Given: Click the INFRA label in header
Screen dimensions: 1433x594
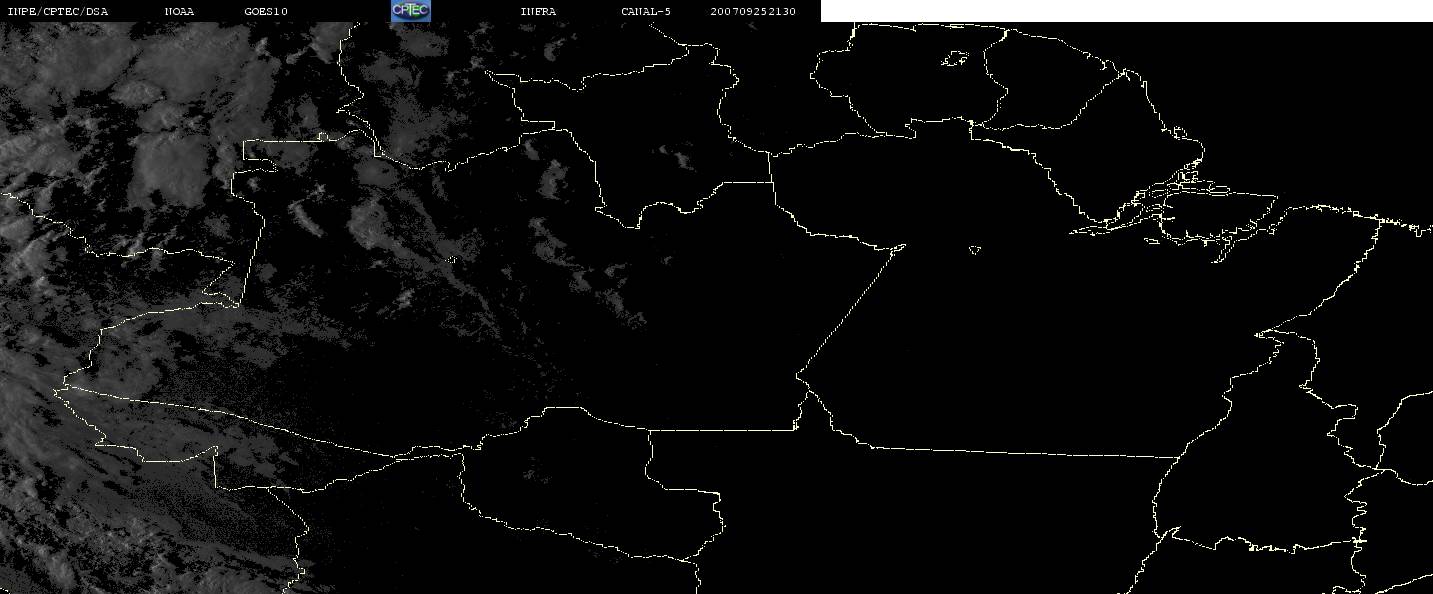Looking at the screenshot, I should (x=538, y=12).
